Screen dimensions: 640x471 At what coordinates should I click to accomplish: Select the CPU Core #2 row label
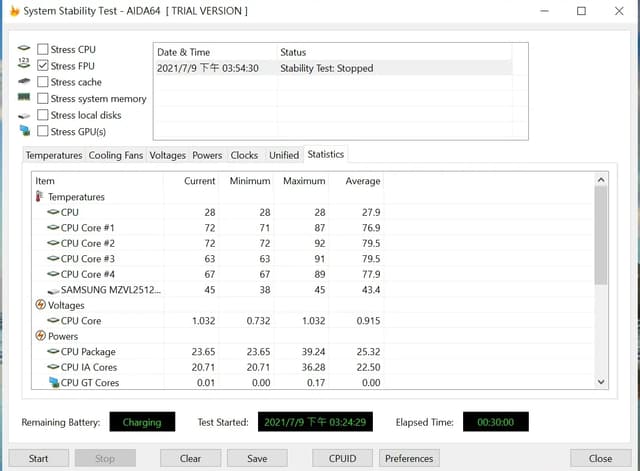[x=88, y=243]
